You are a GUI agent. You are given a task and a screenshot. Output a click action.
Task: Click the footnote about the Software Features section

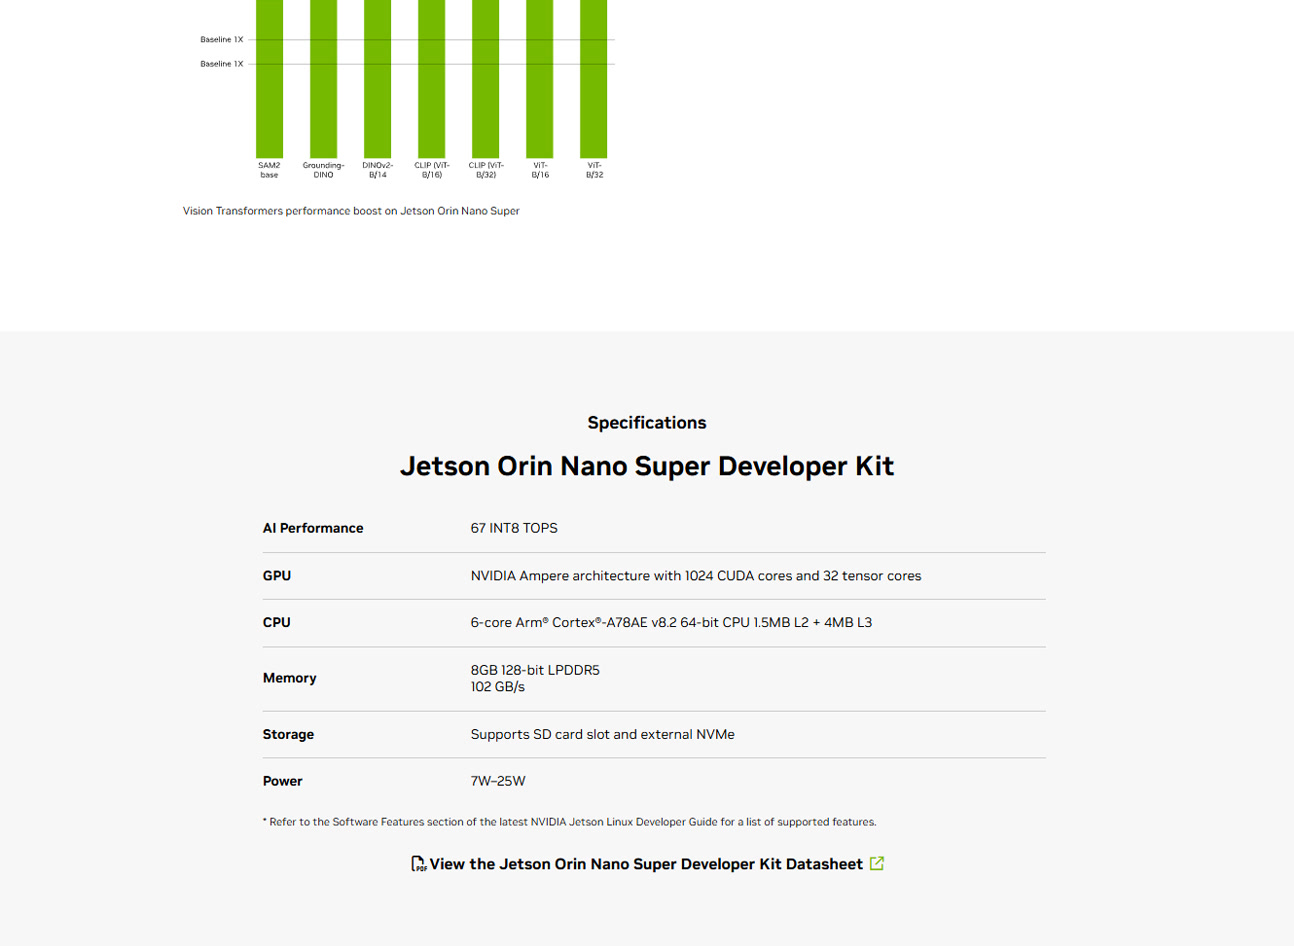[x=569, y=822]
